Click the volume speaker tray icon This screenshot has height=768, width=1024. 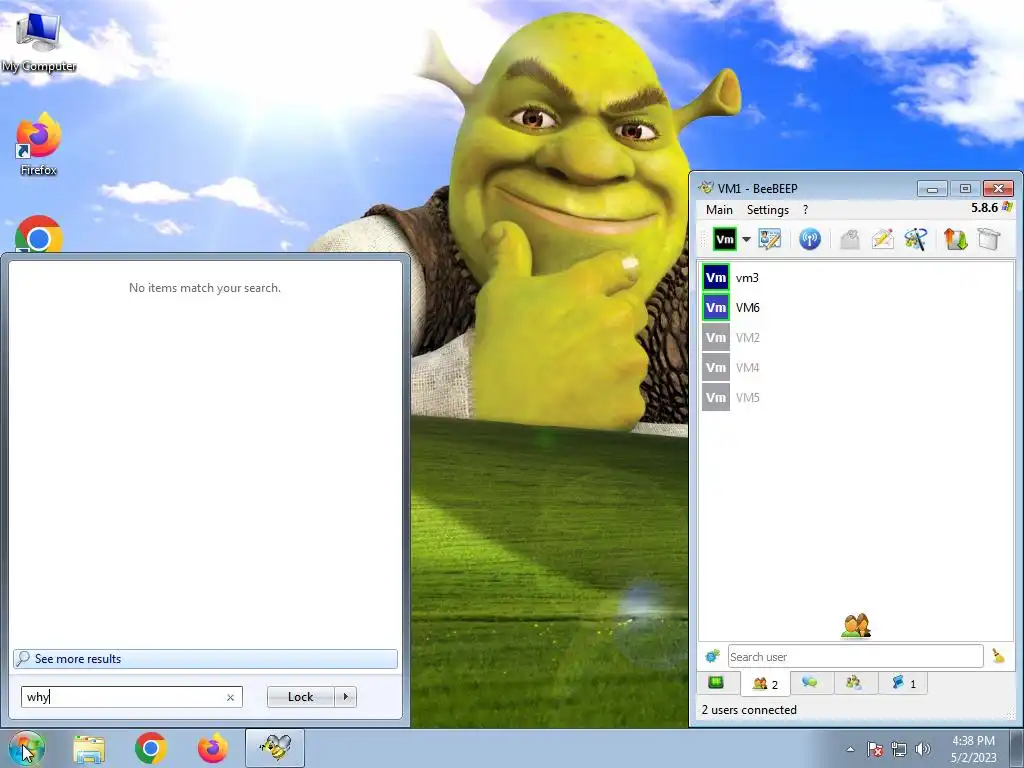tap(923, 749)
